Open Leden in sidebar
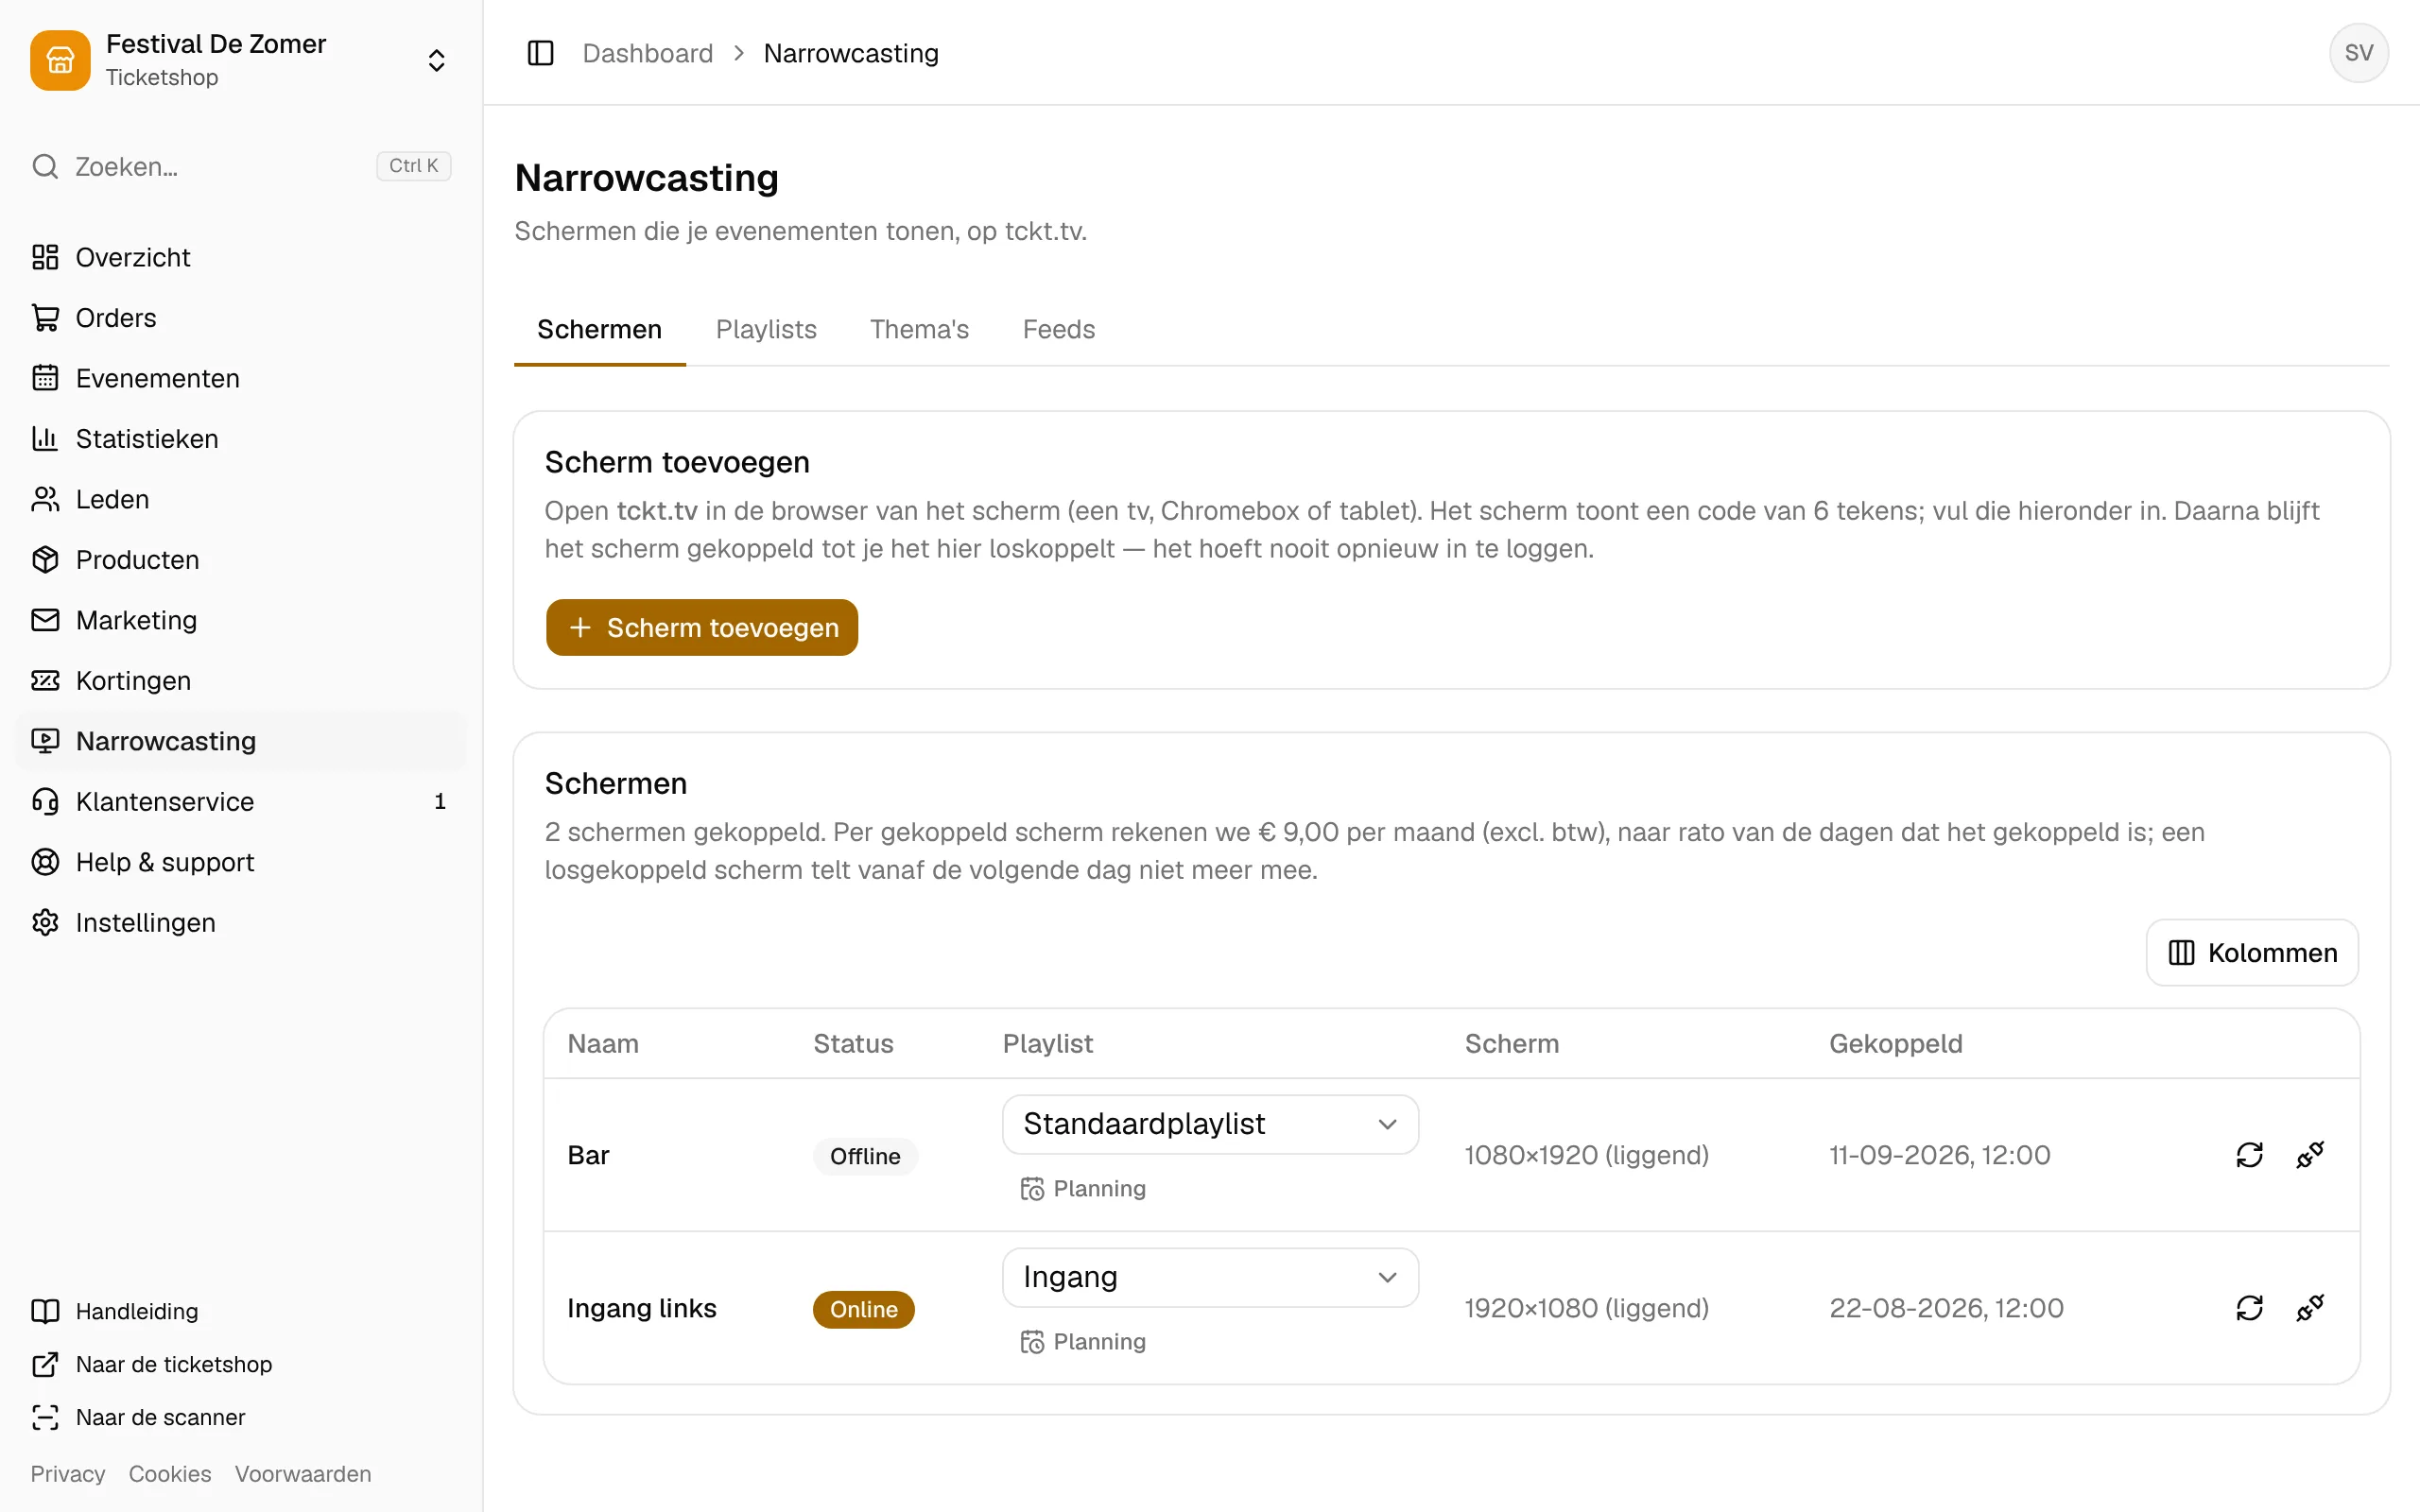This screenshot has width=2420, height=1512. 241,499
